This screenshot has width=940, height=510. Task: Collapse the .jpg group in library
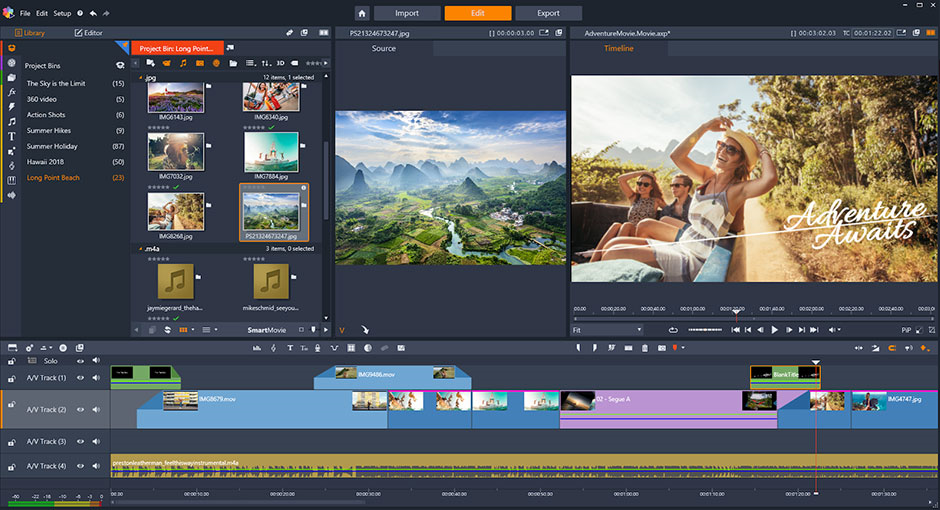coord(140,77)
